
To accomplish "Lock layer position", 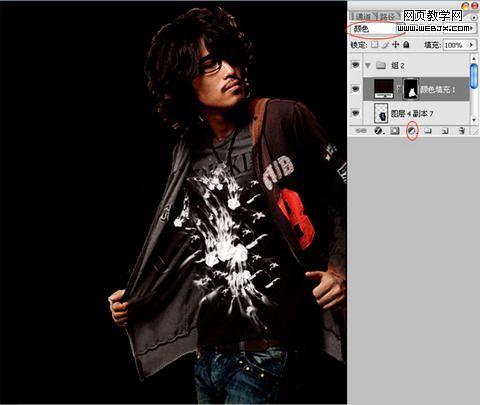I will click(x=396, y=44).
